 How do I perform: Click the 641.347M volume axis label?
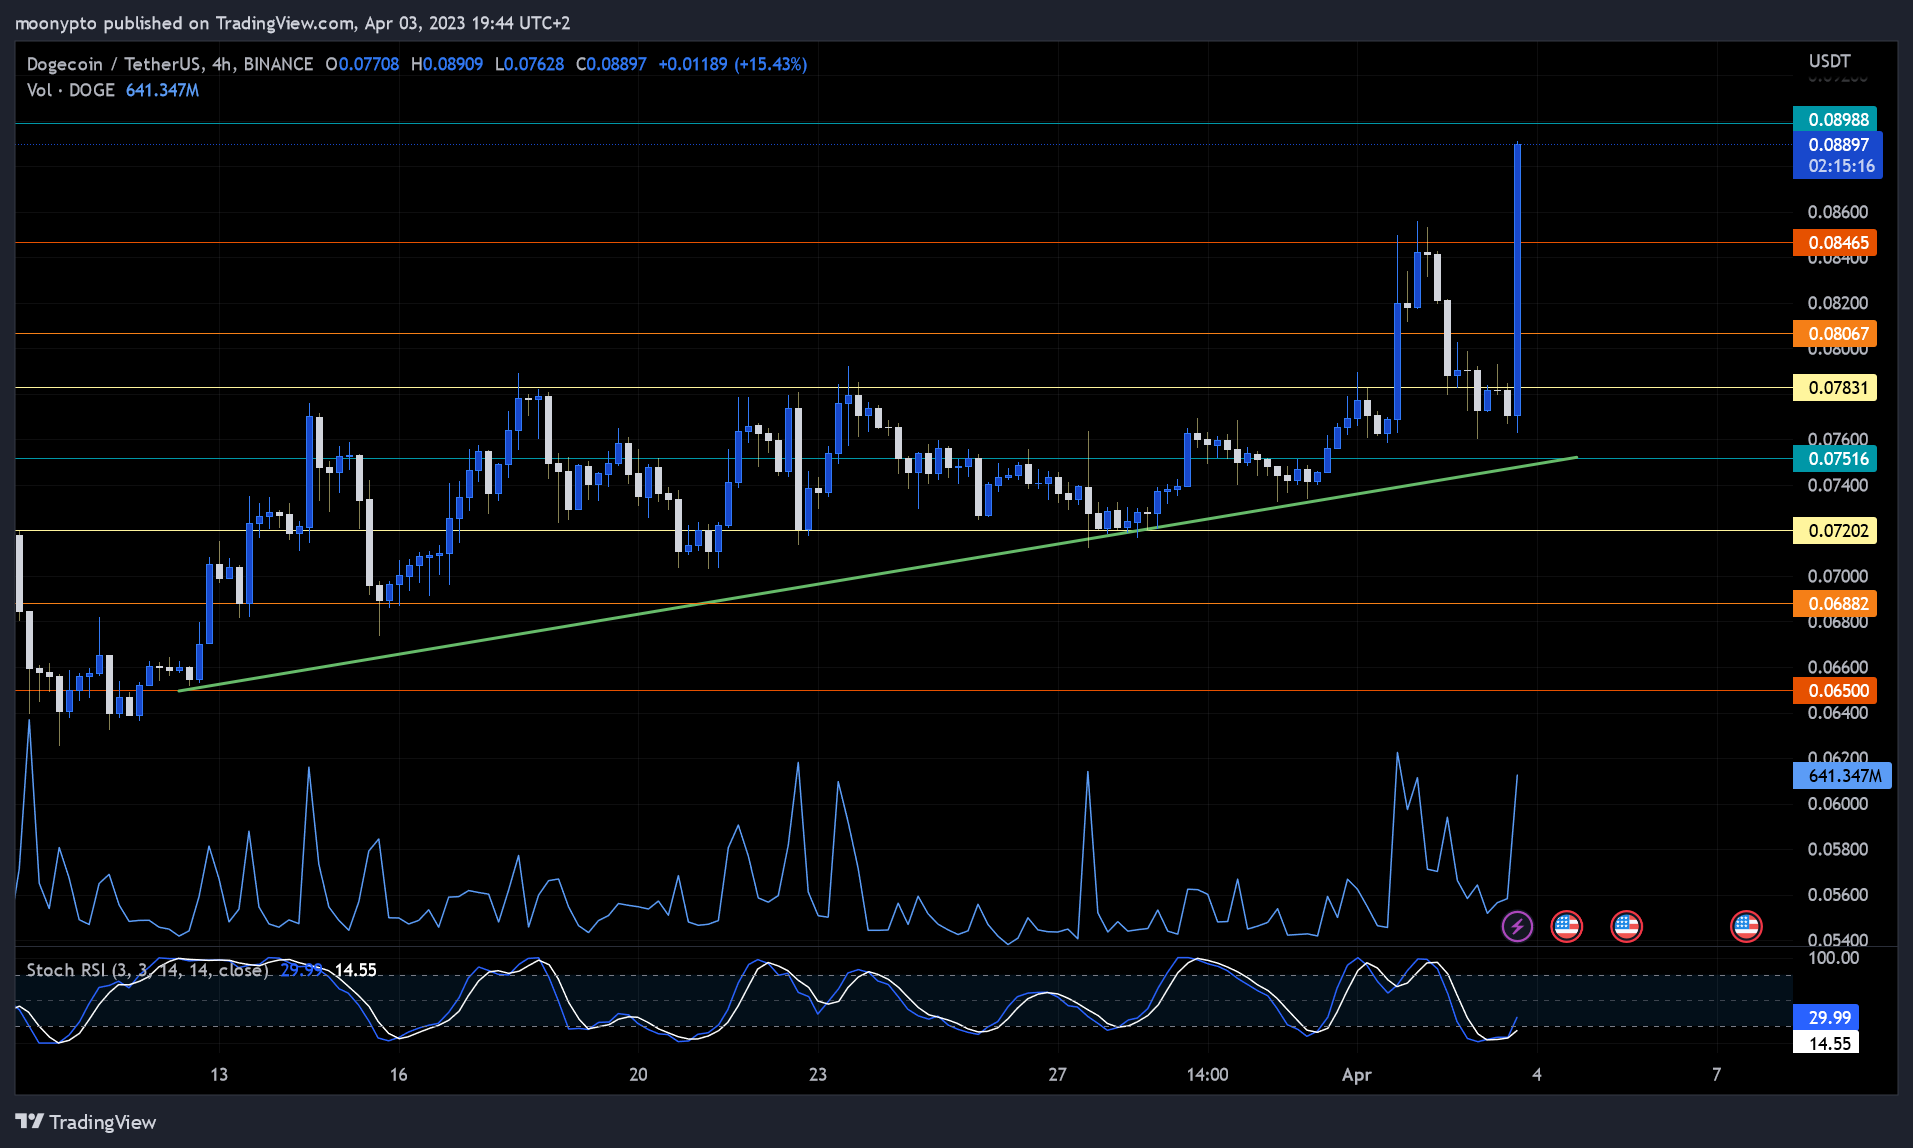coord(1842,775)
